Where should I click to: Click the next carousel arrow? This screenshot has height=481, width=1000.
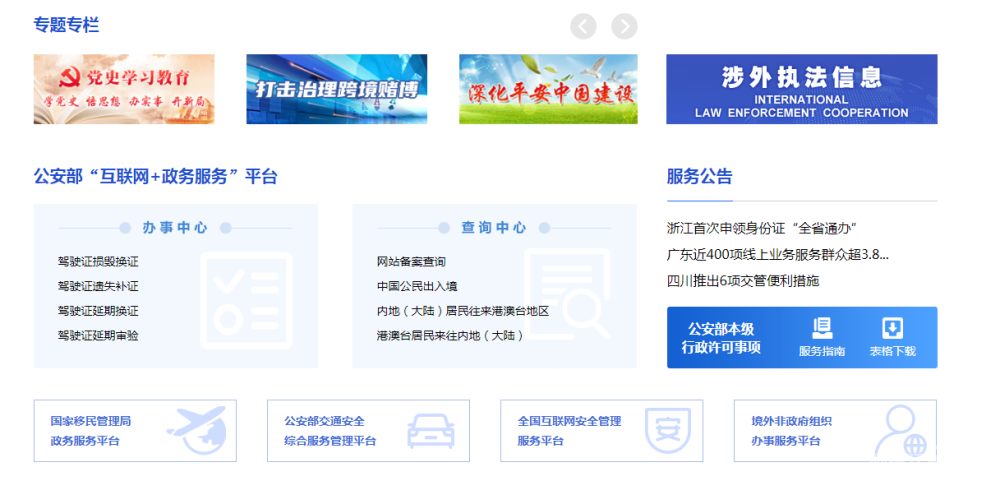[x=624, y=26]
